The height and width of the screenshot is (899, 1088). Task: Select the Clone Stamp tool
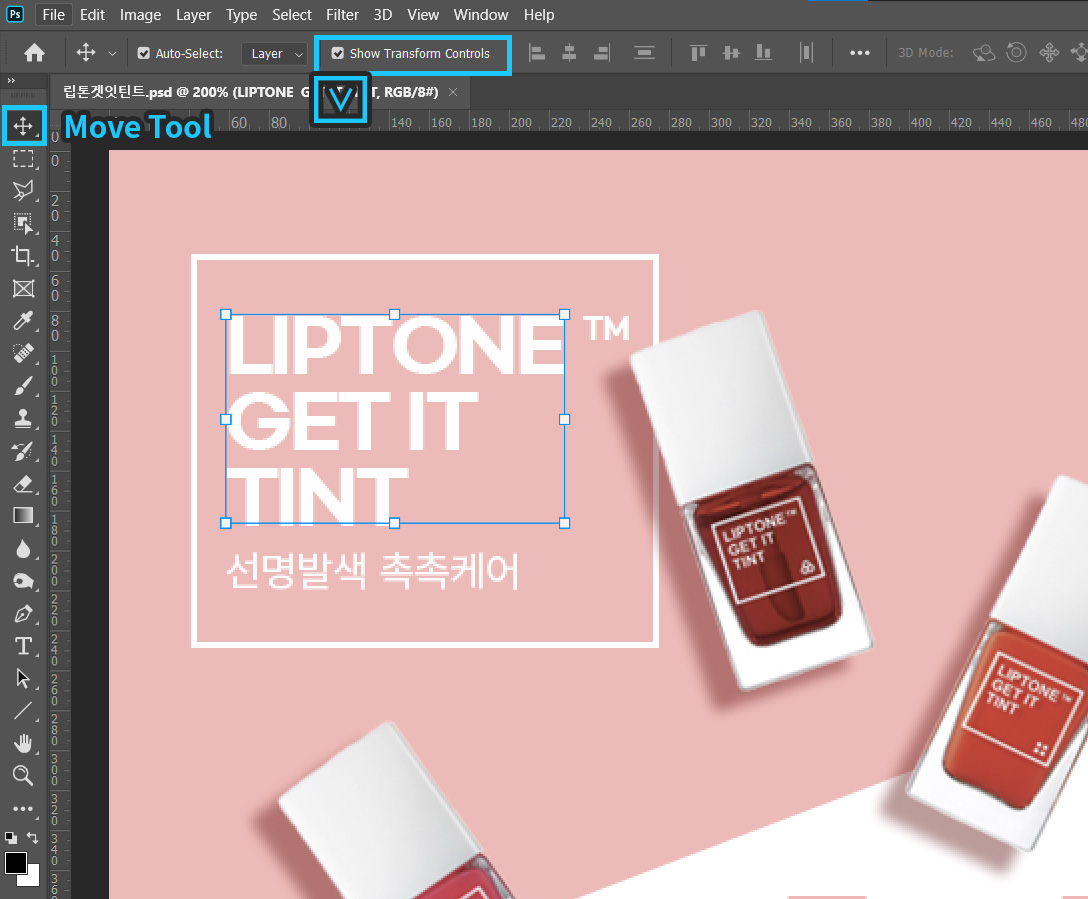pos(23,418)
